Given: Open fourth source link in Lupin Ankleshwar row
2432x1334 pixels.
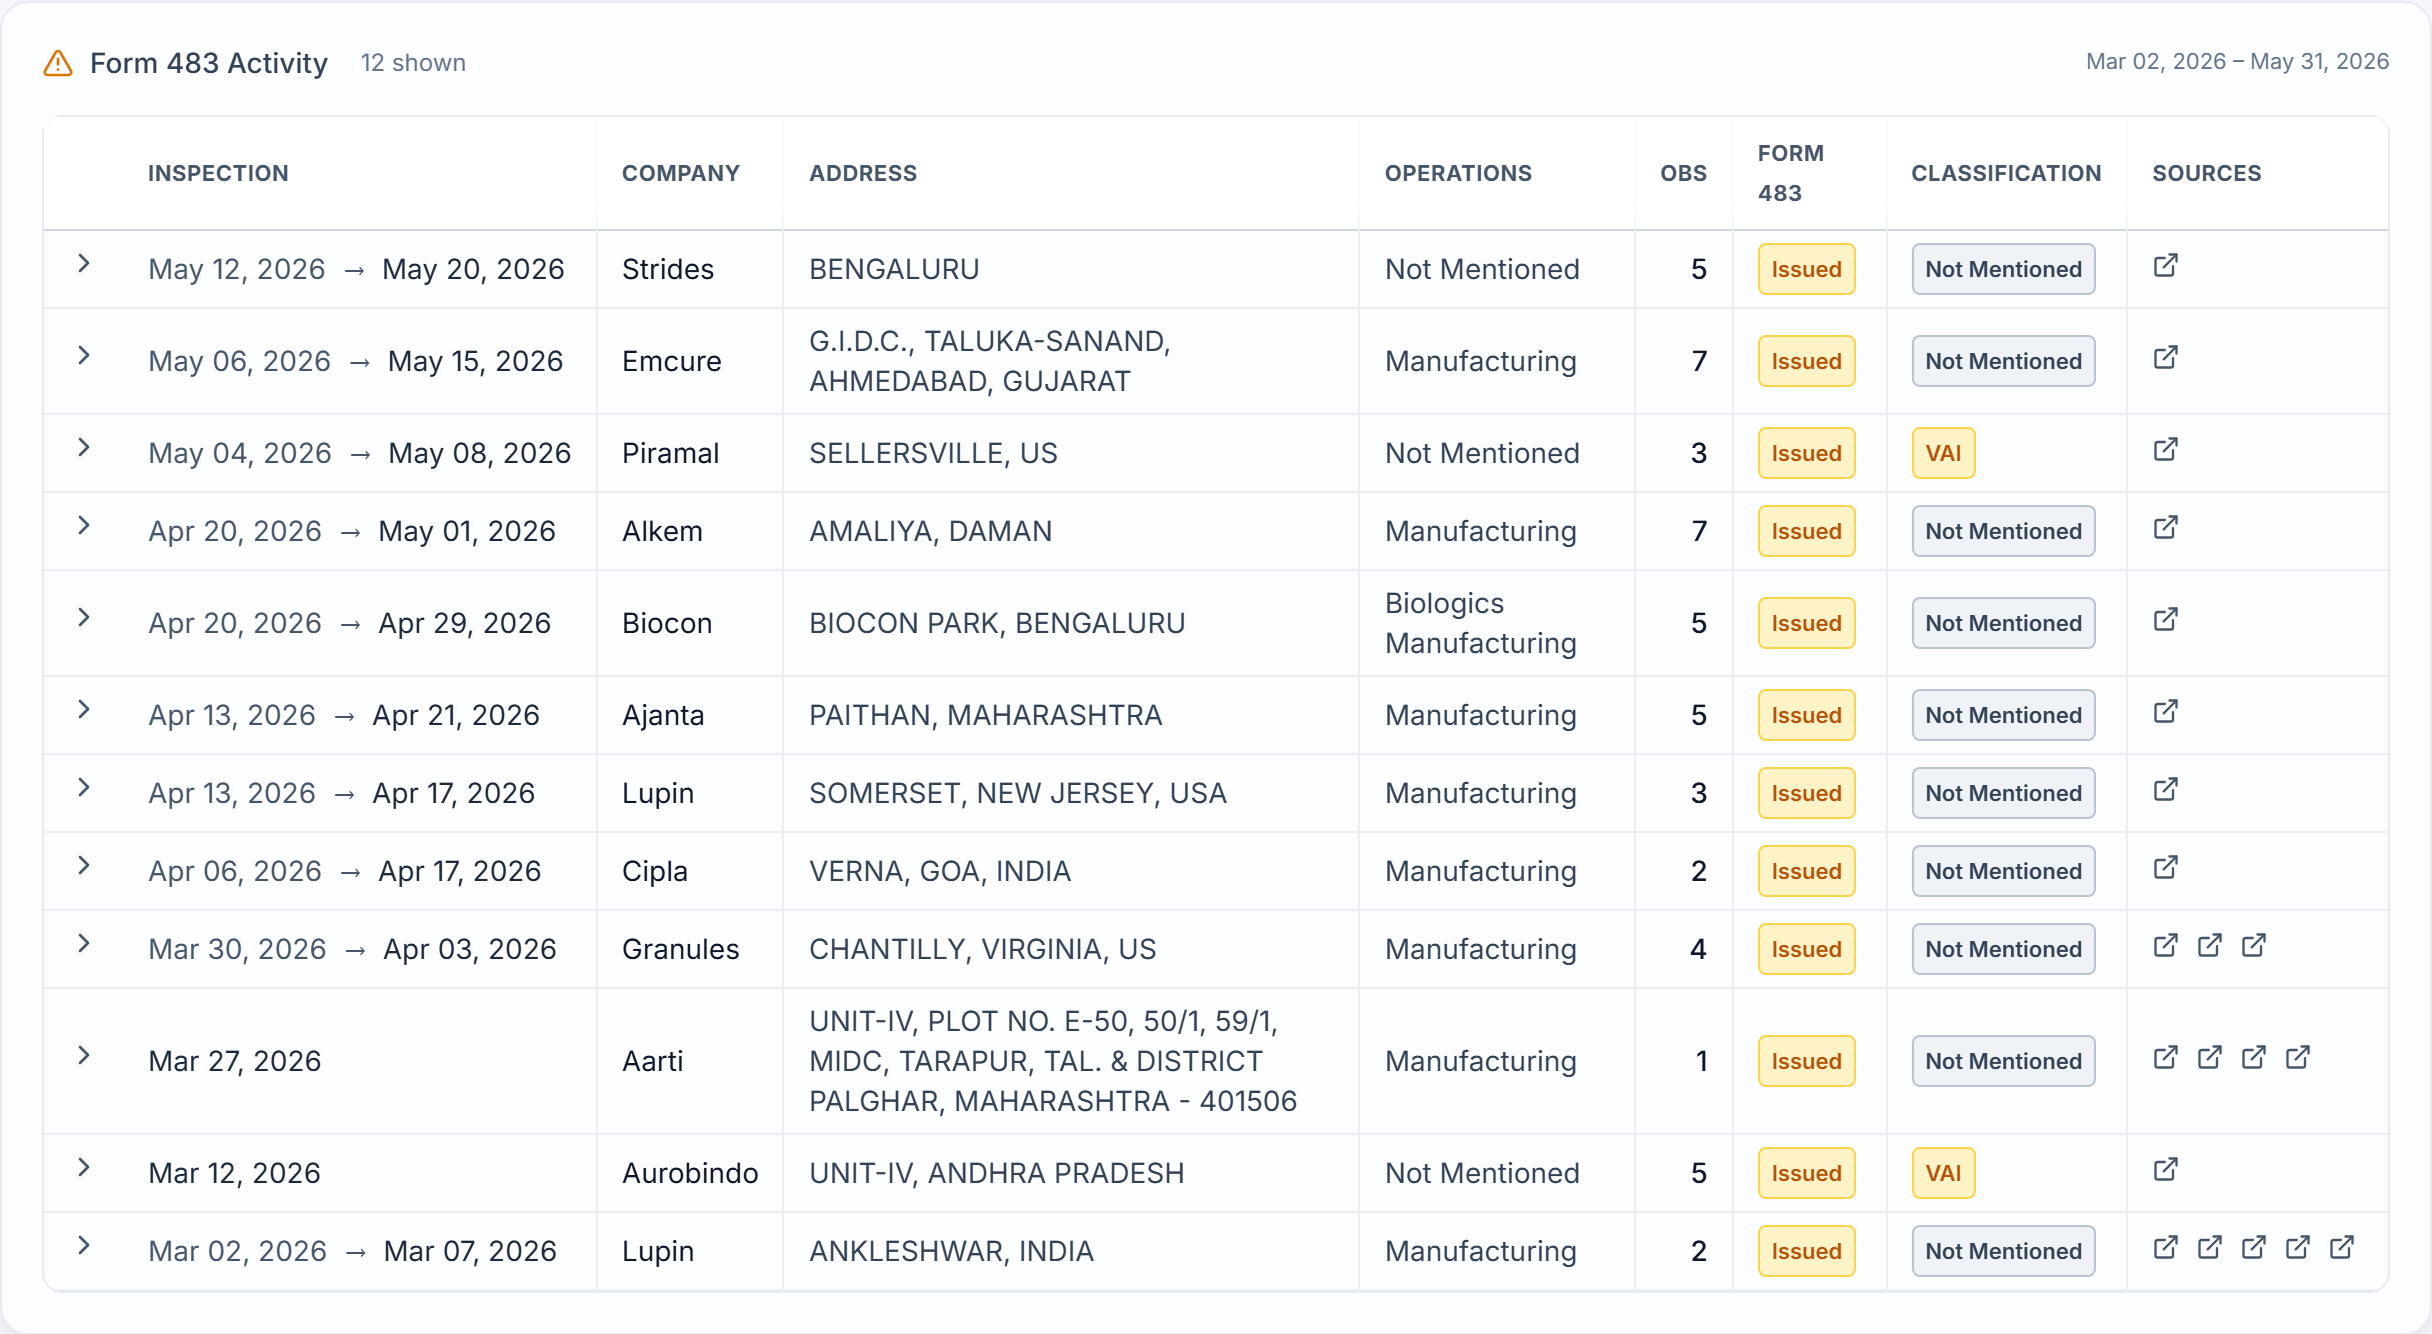Looking at the screenshot, I should 2297,1248.
